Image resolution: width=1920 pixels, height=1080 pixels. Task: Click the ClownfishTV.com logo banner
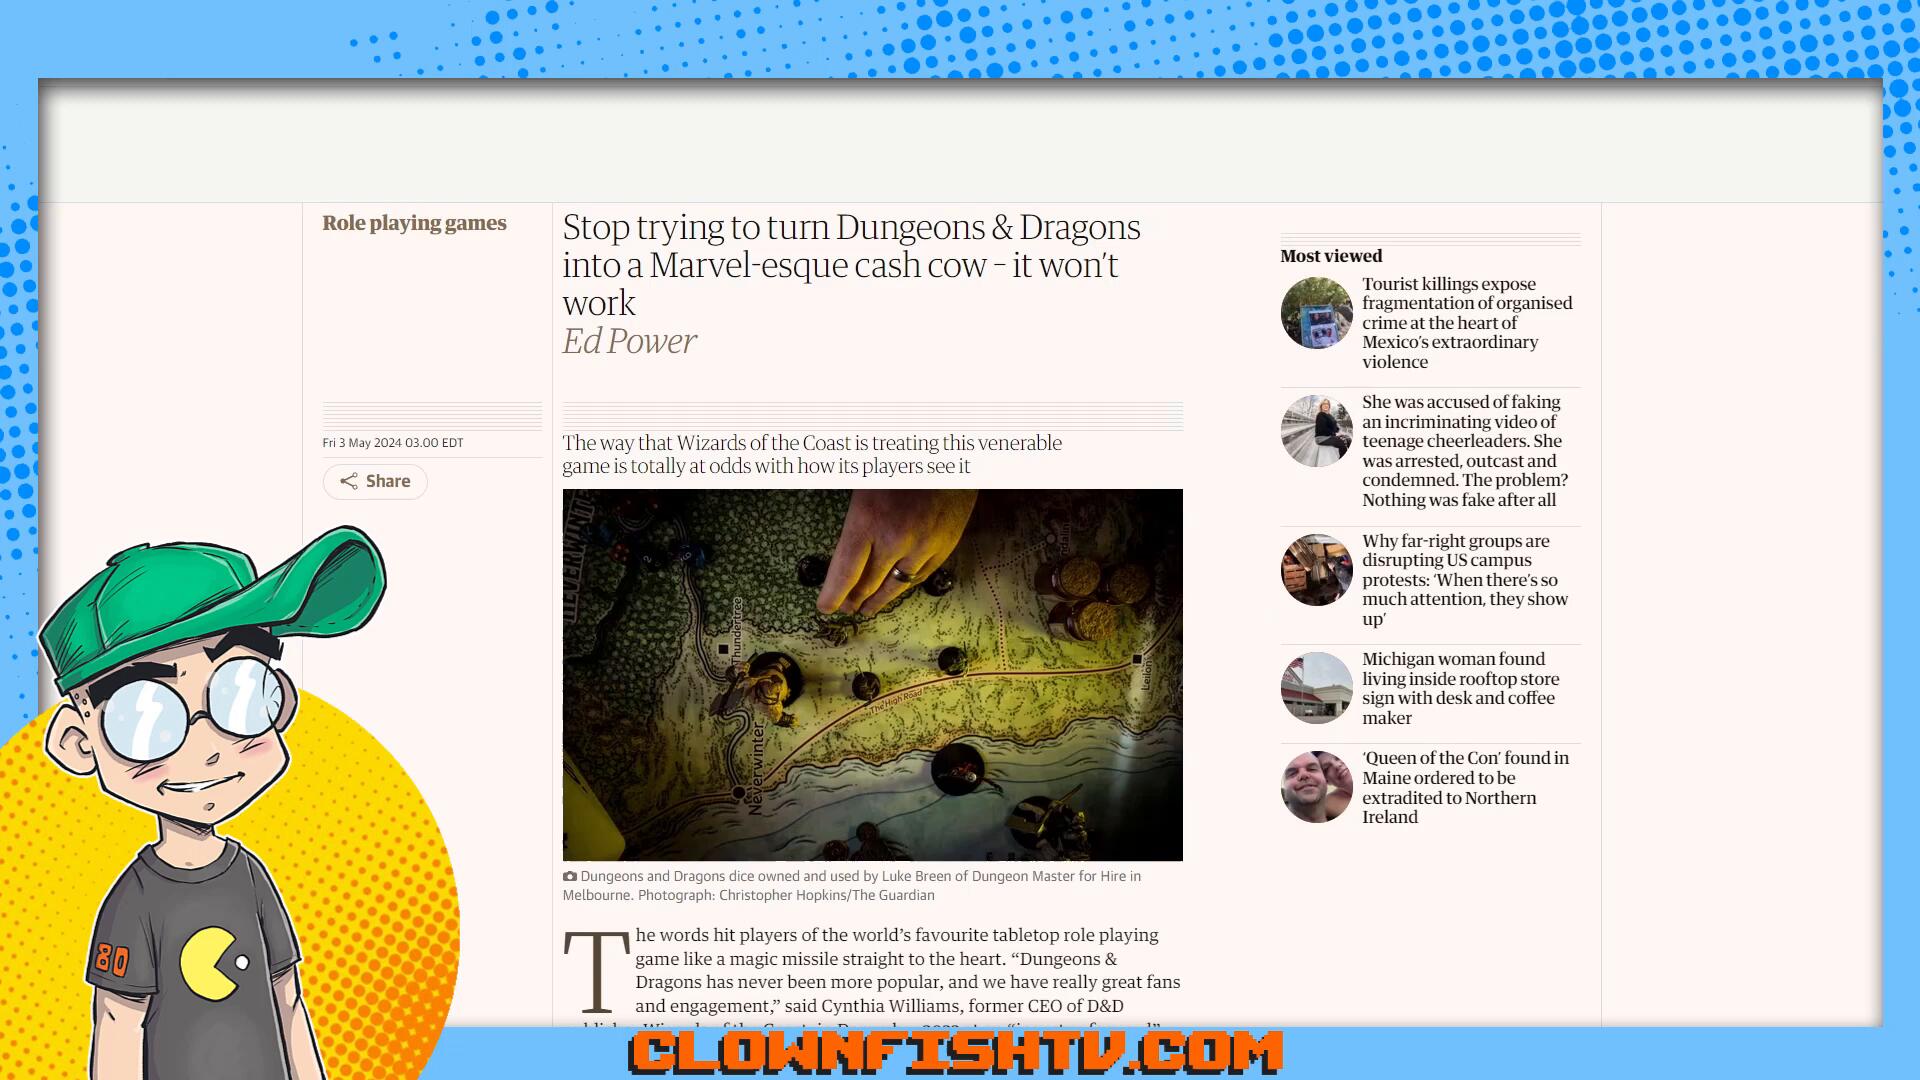pos(955,1053)
